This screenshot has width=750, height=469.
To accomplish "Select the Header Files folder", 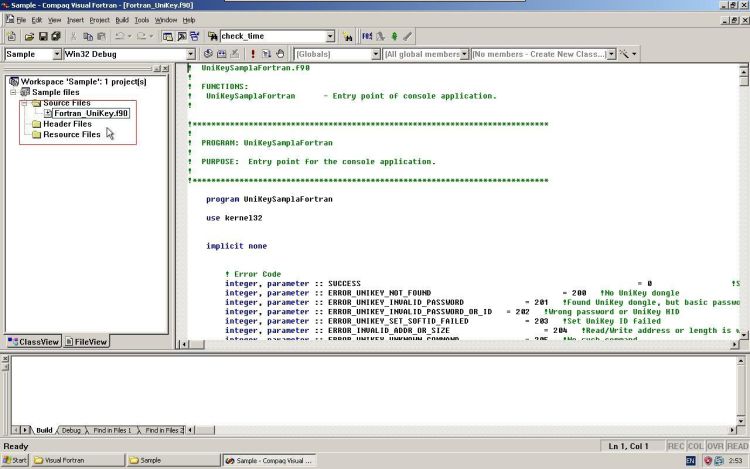I will pyautogui.click(x=67, y=124).
